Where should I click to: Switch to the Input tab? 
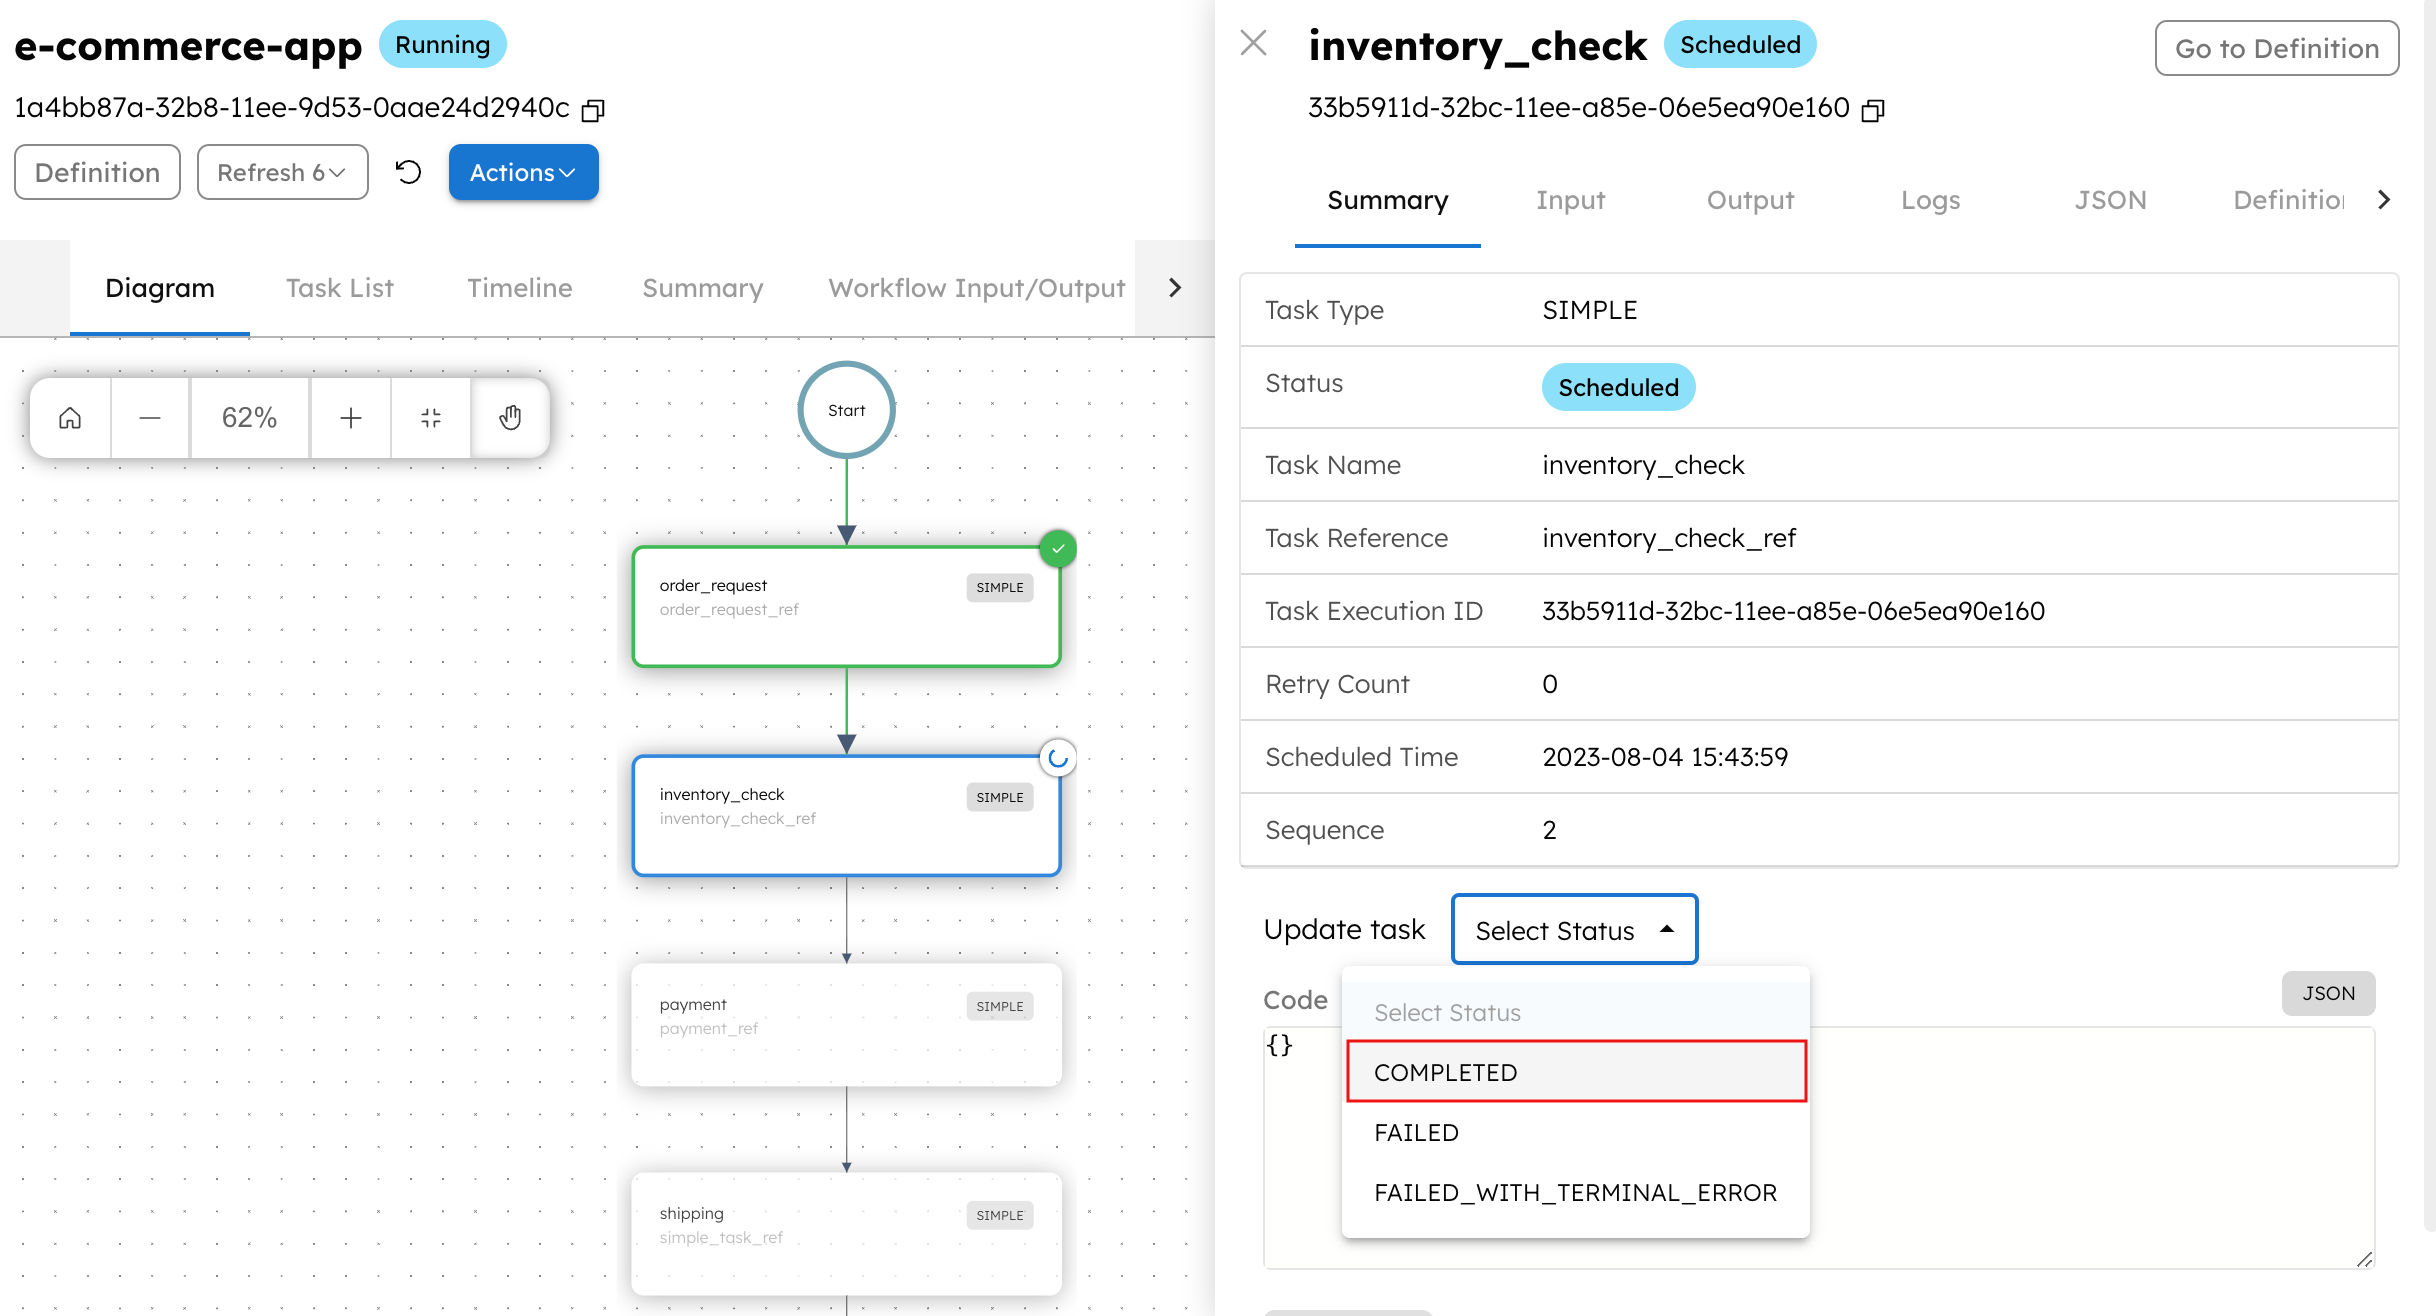click(x=1570, y=200)
